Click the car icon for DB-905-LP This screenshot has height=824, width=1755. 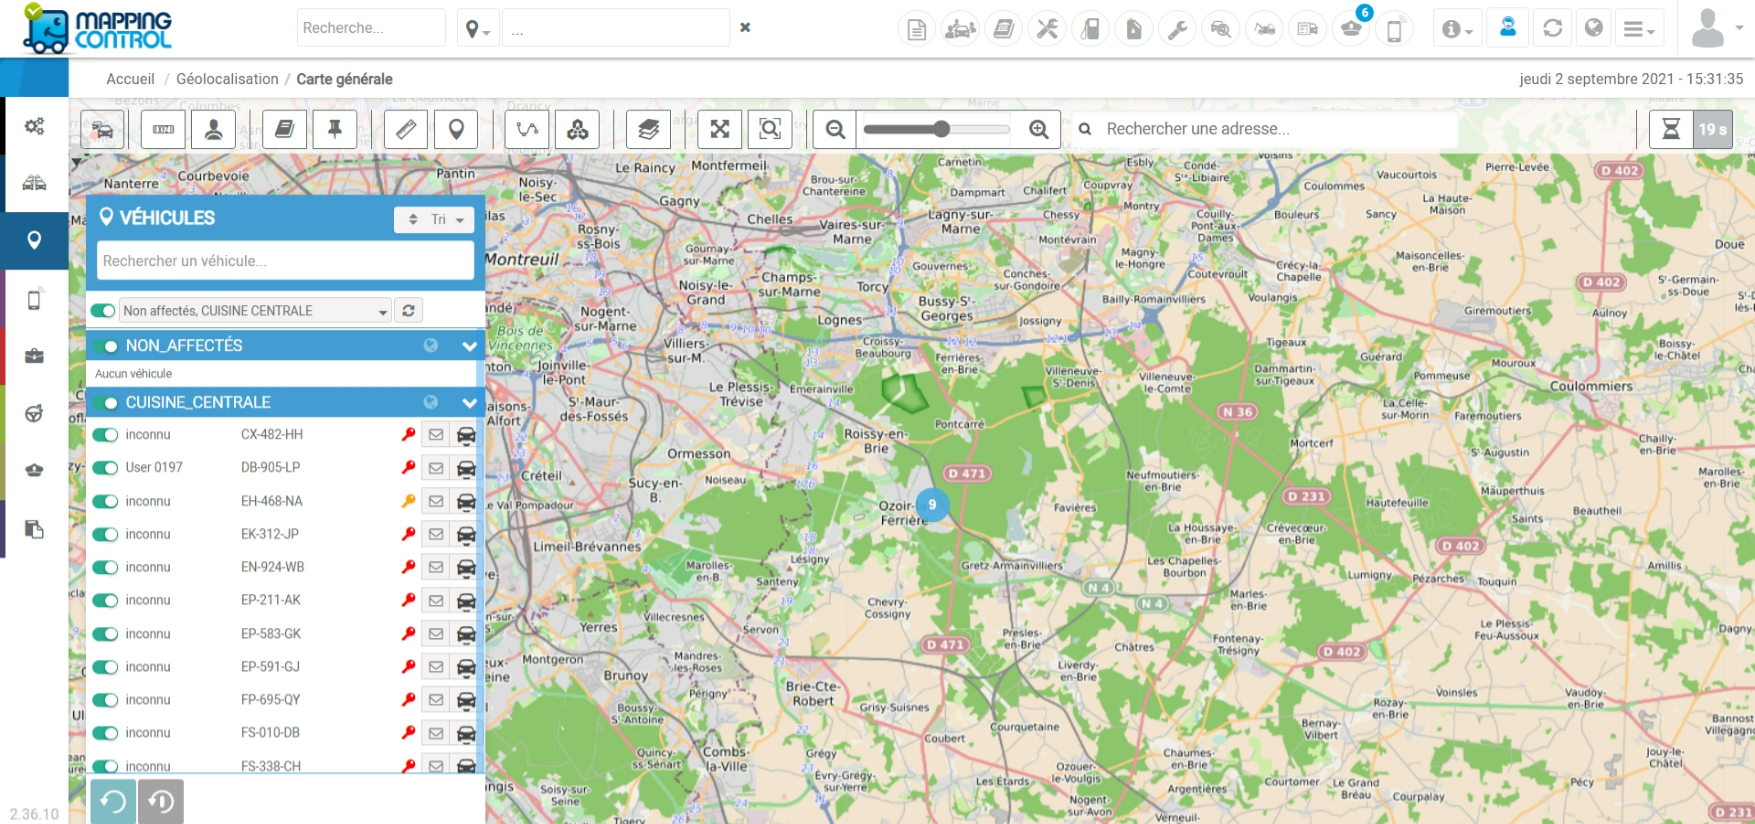point(466,468)
